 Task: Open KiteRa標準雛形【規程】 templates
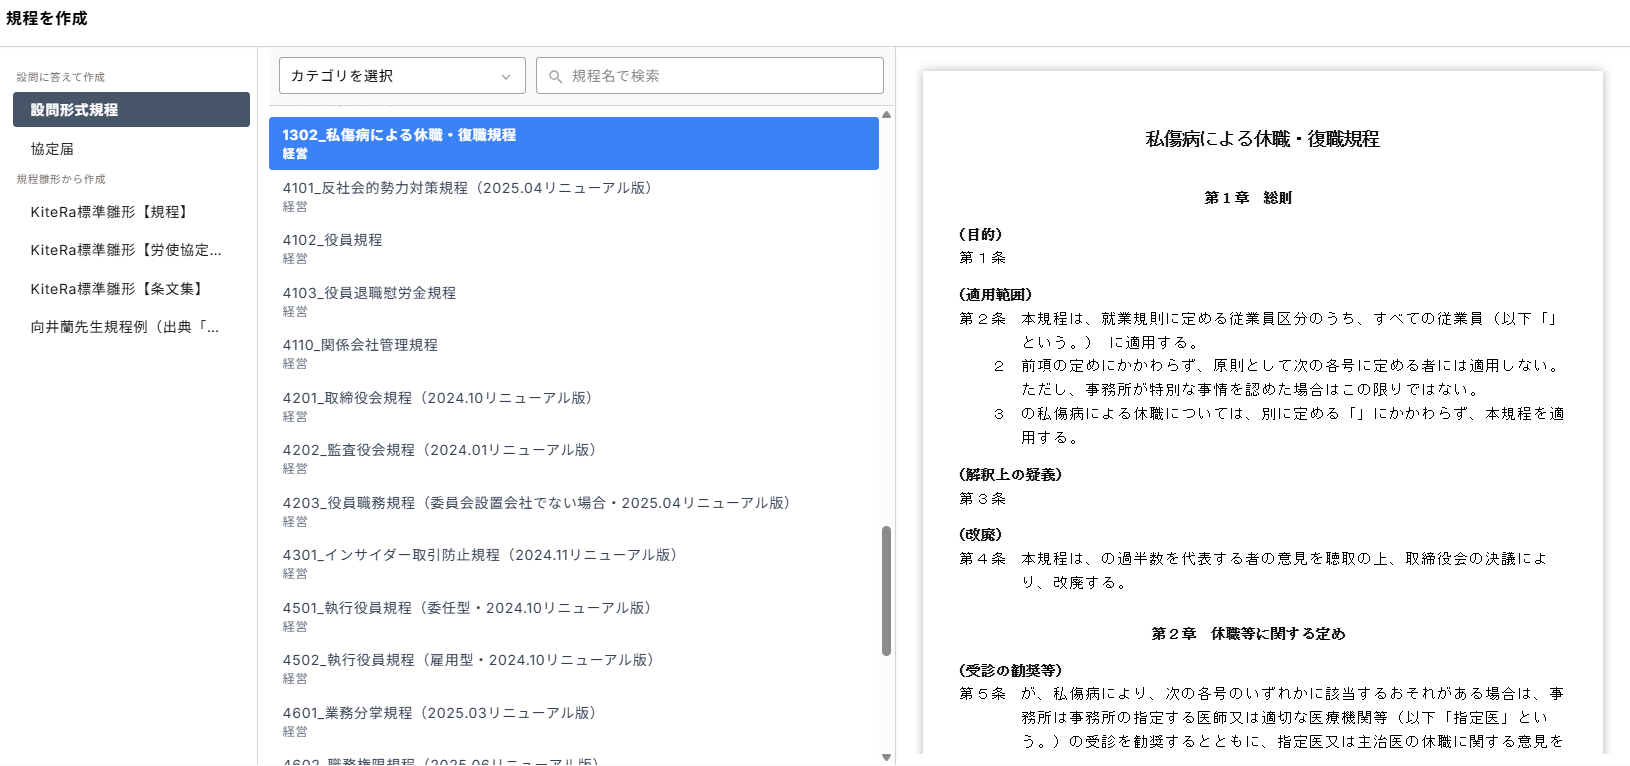click(110, 212)
